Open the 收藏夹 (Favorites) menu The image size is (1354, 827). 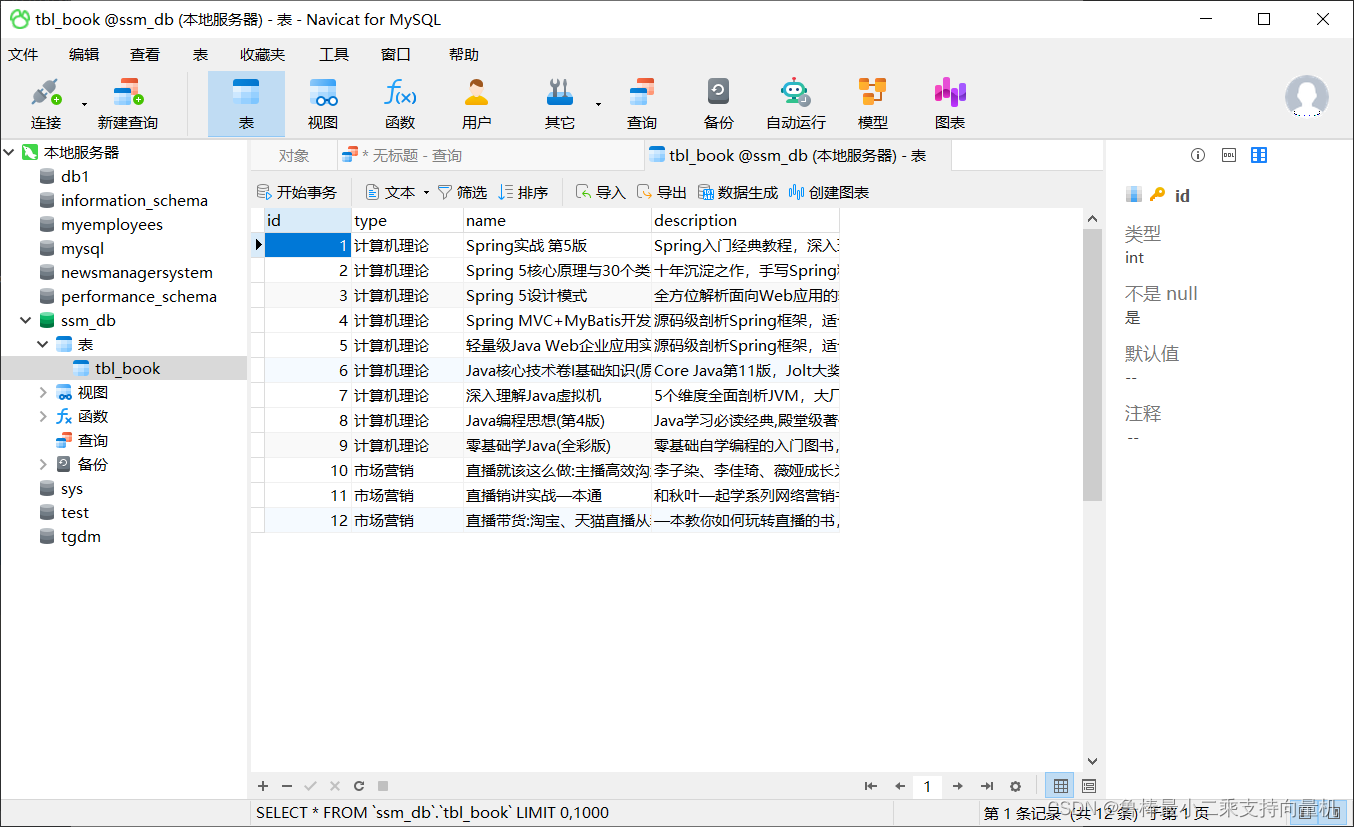pos(262,55)
